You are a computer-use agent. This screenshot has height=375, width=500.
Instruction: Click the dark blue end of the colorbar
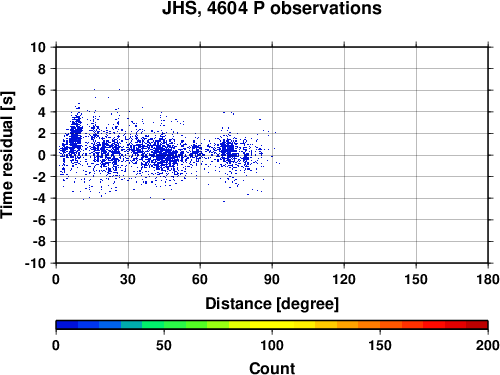coord(67,325)
